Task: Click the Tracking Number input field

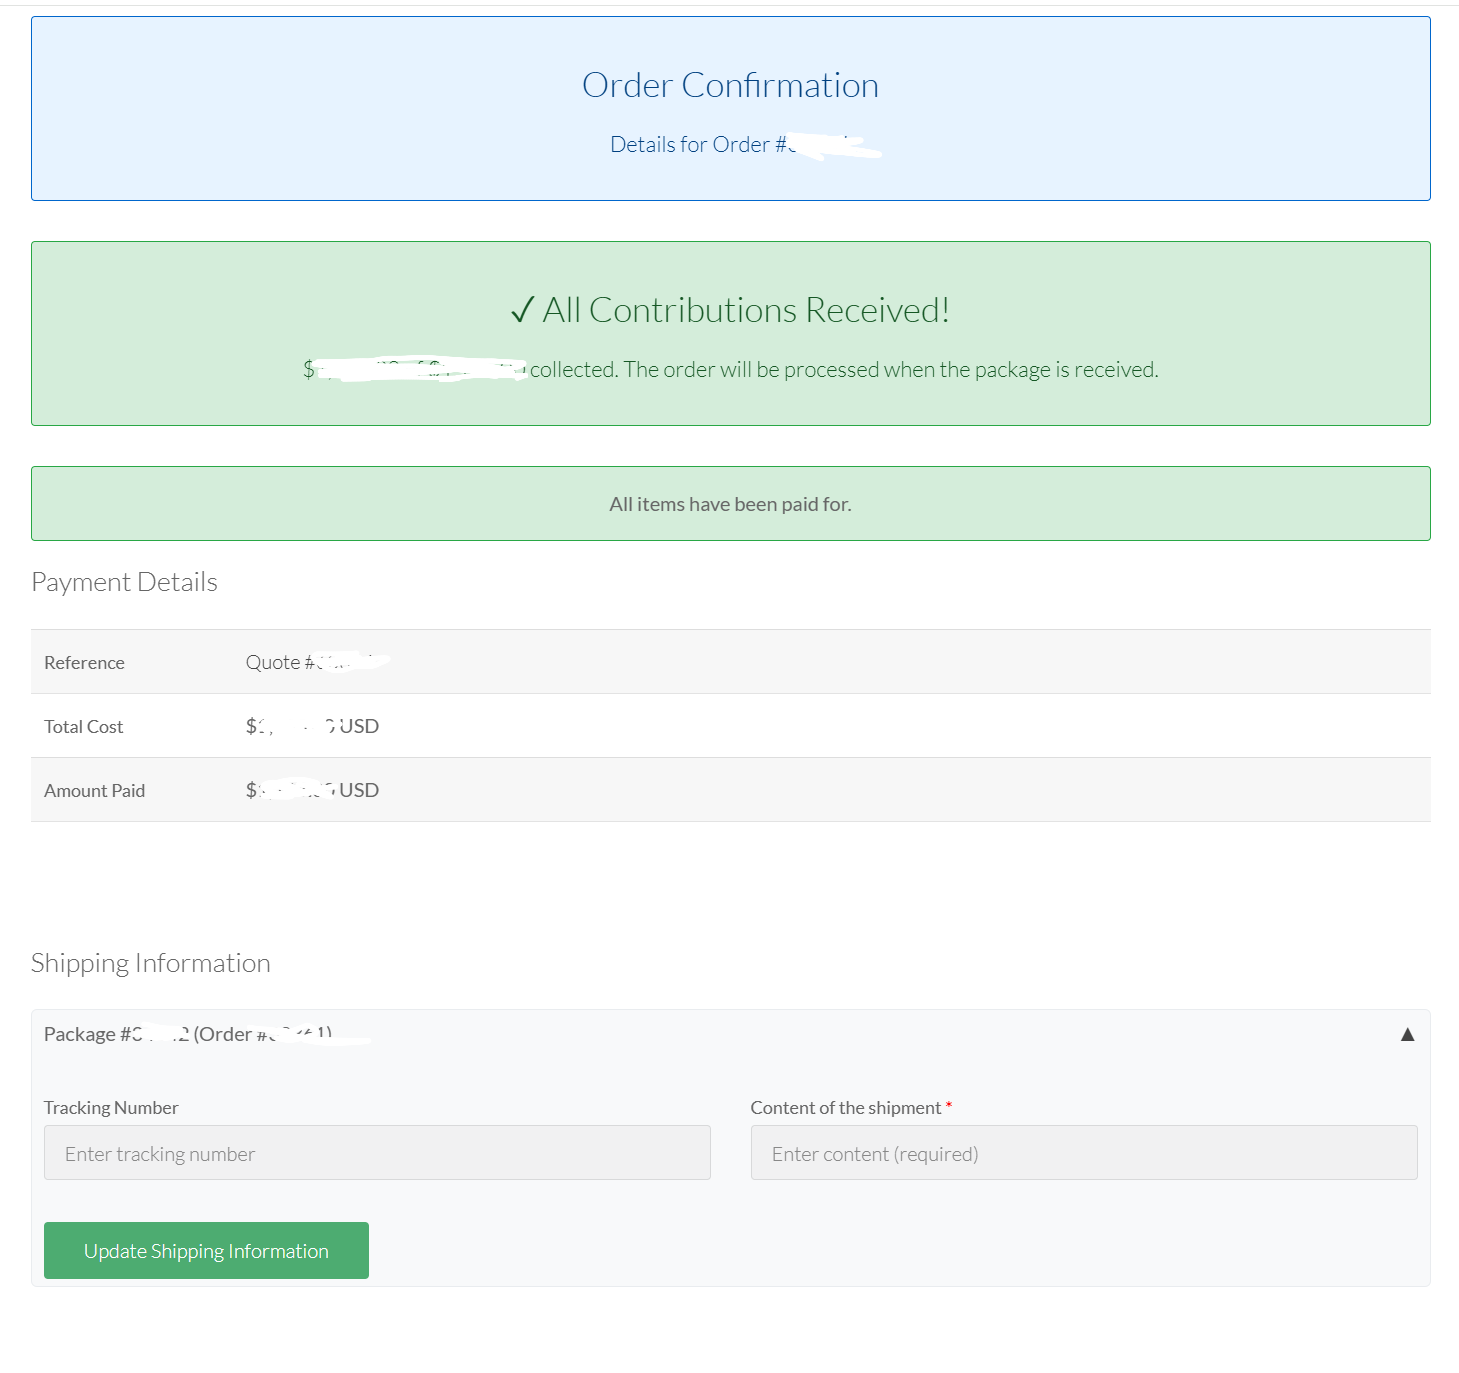Action: coord(377,1153)
